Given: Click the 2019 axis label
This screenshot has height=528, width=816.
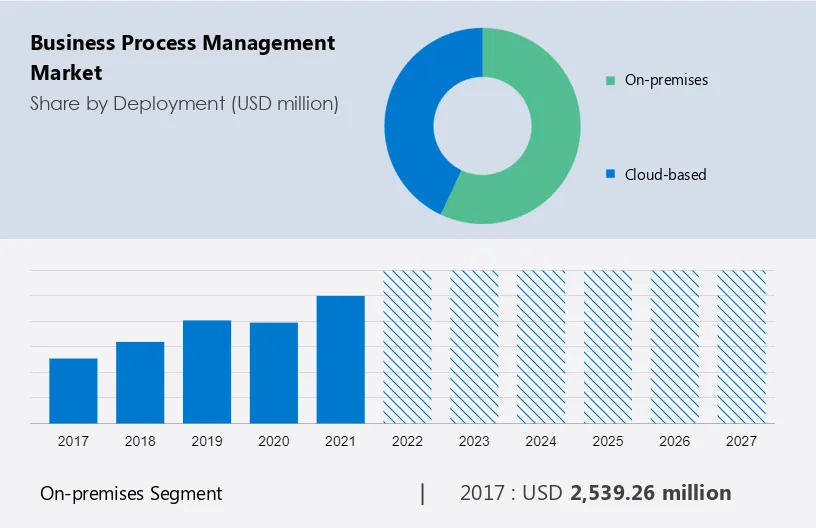Looking at the screenshot, I should point(207,441).
